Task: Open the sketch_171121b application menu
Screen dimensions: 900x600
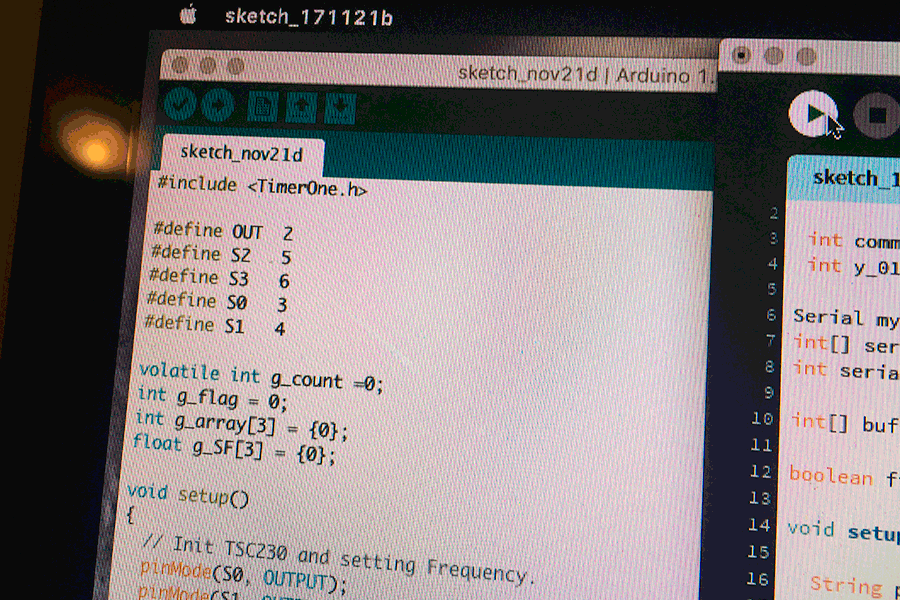Action: click(308, 17)
